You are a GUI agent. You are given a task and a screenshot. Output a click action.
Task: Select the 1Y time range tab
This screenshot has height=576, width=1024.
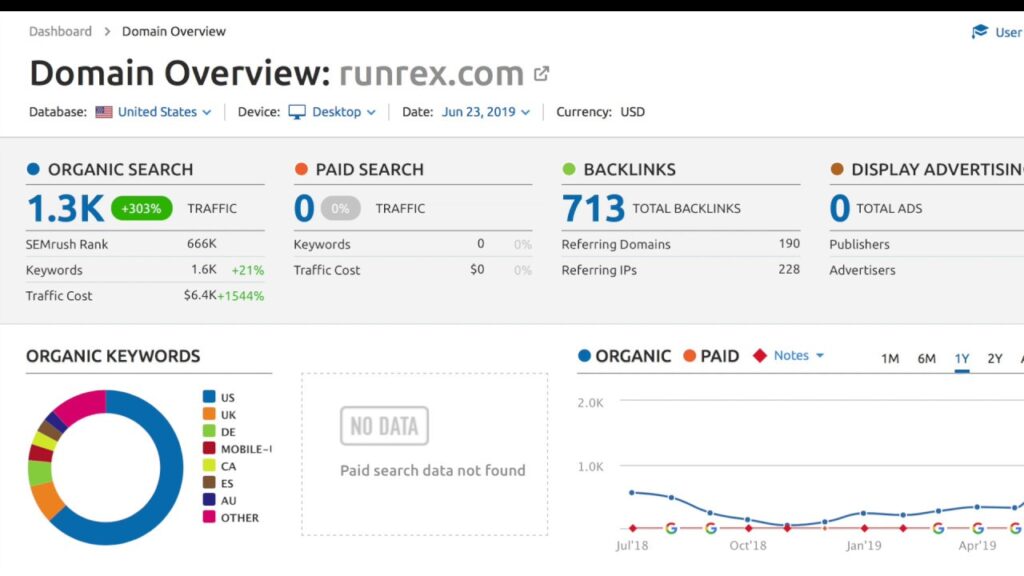[961, 359]
